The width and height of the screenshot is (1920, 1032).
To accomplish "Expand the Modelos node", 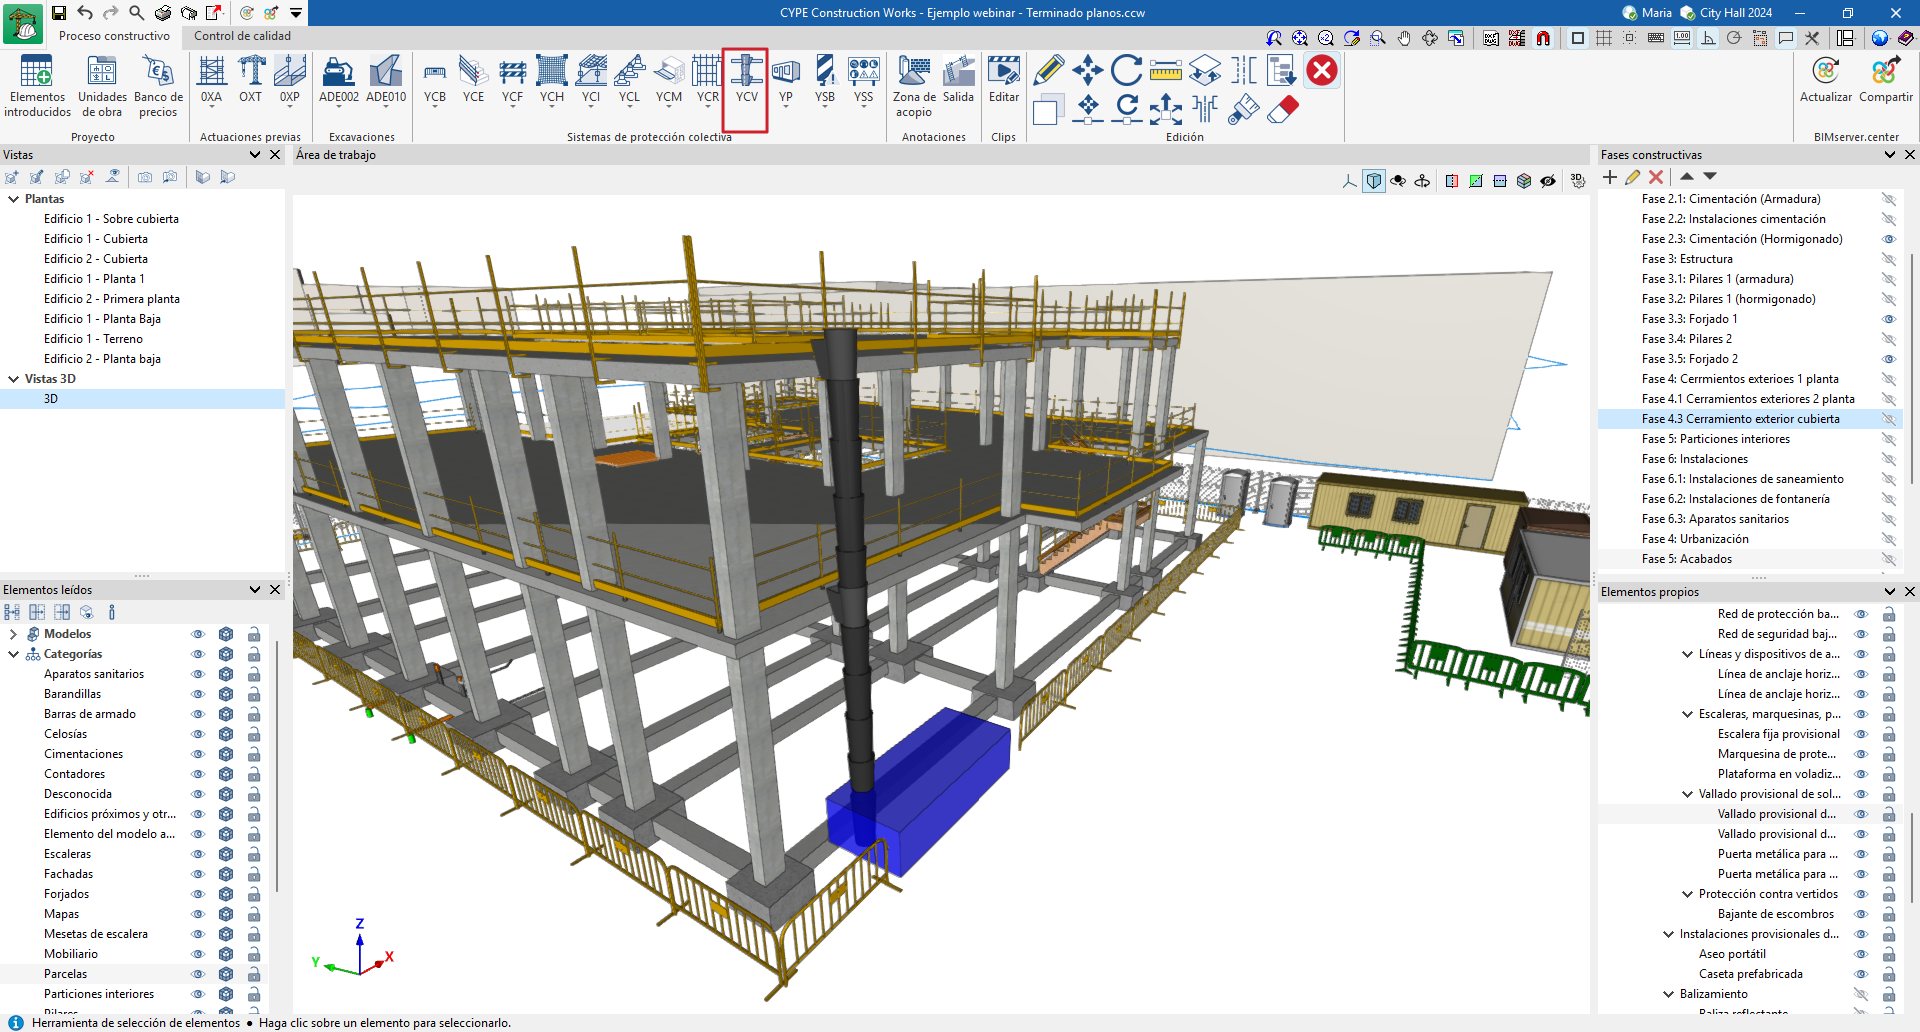I will click(x=13, y=634).
